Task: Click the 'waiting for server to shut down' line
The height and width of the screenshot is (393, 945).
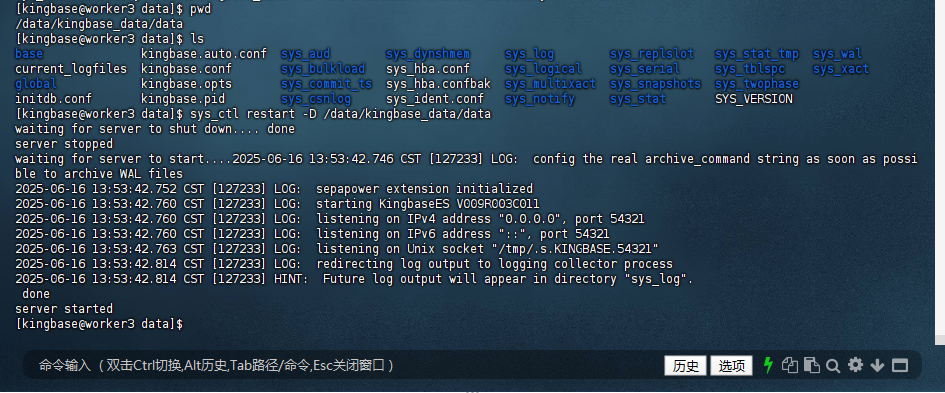Action: pyautogui.click(x=155, y=129)
